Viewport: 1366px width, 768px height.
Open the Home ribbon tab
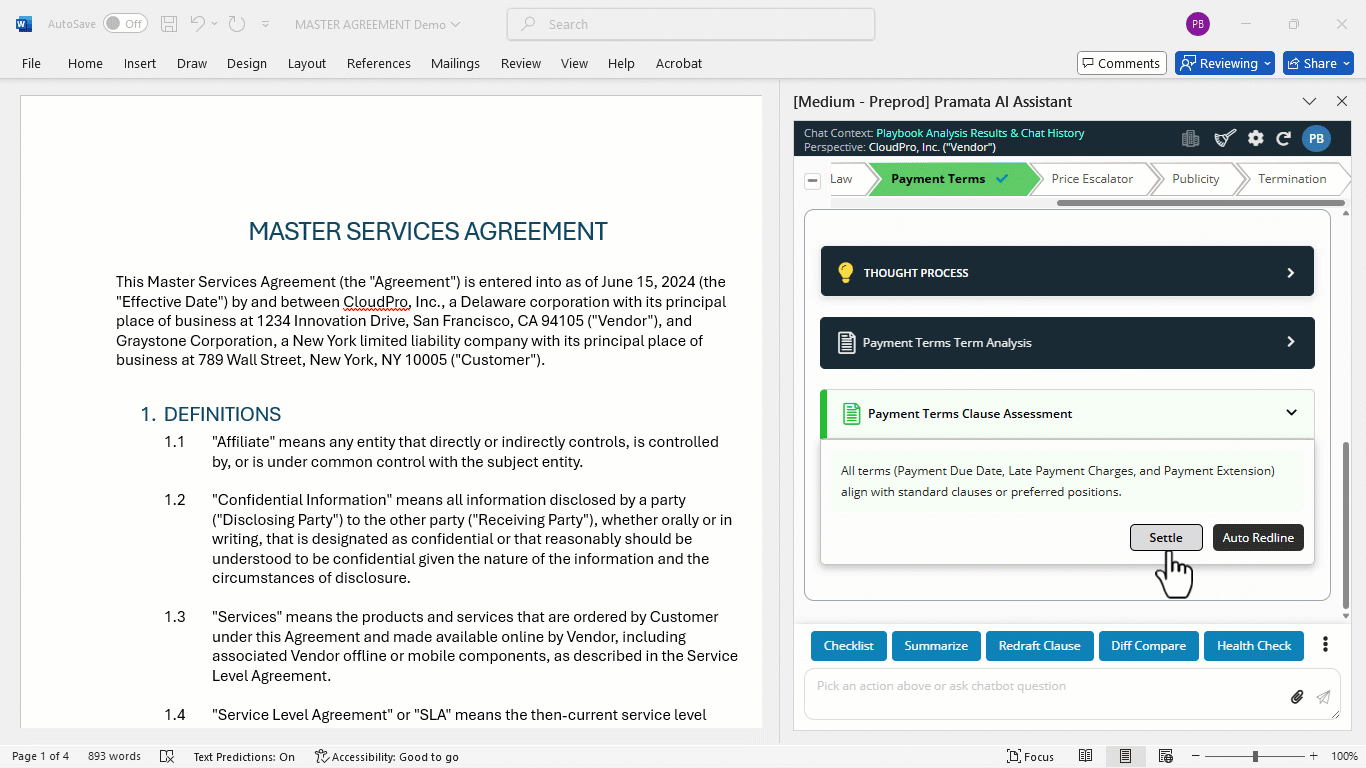click(85, 63)
